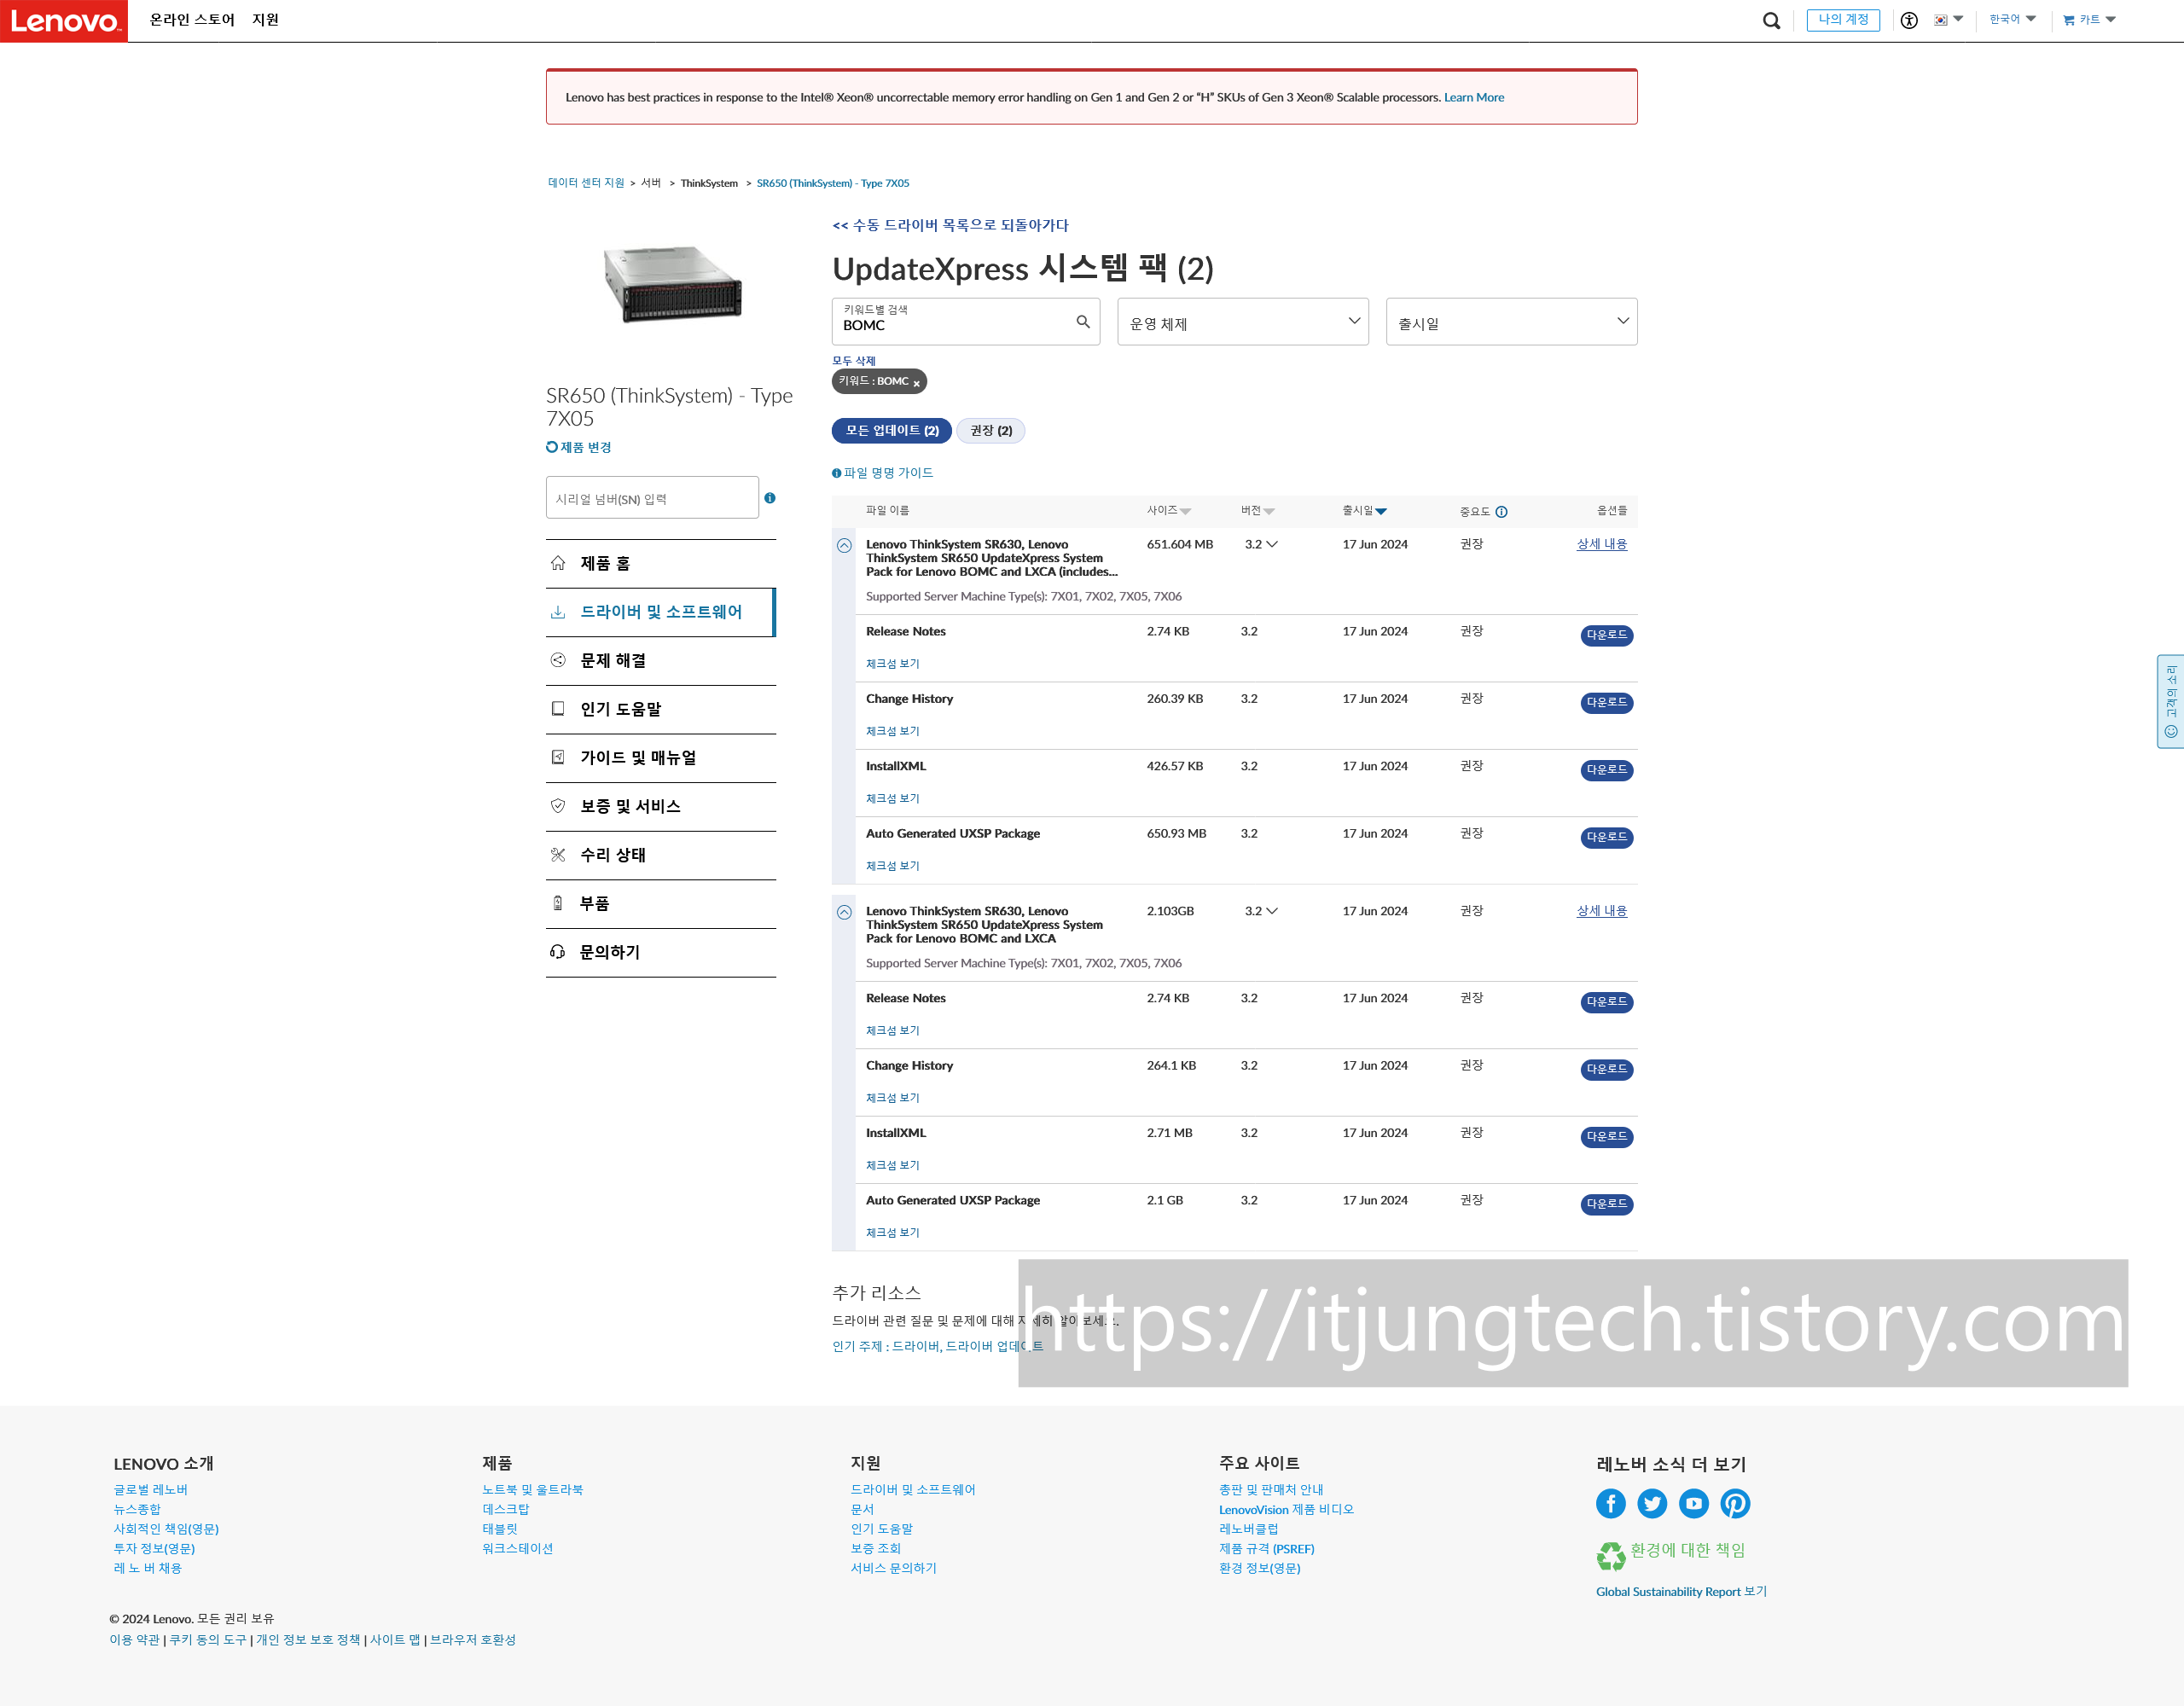
Task: Select the 모든 업데이트 (2) tab
Action: 891,430
